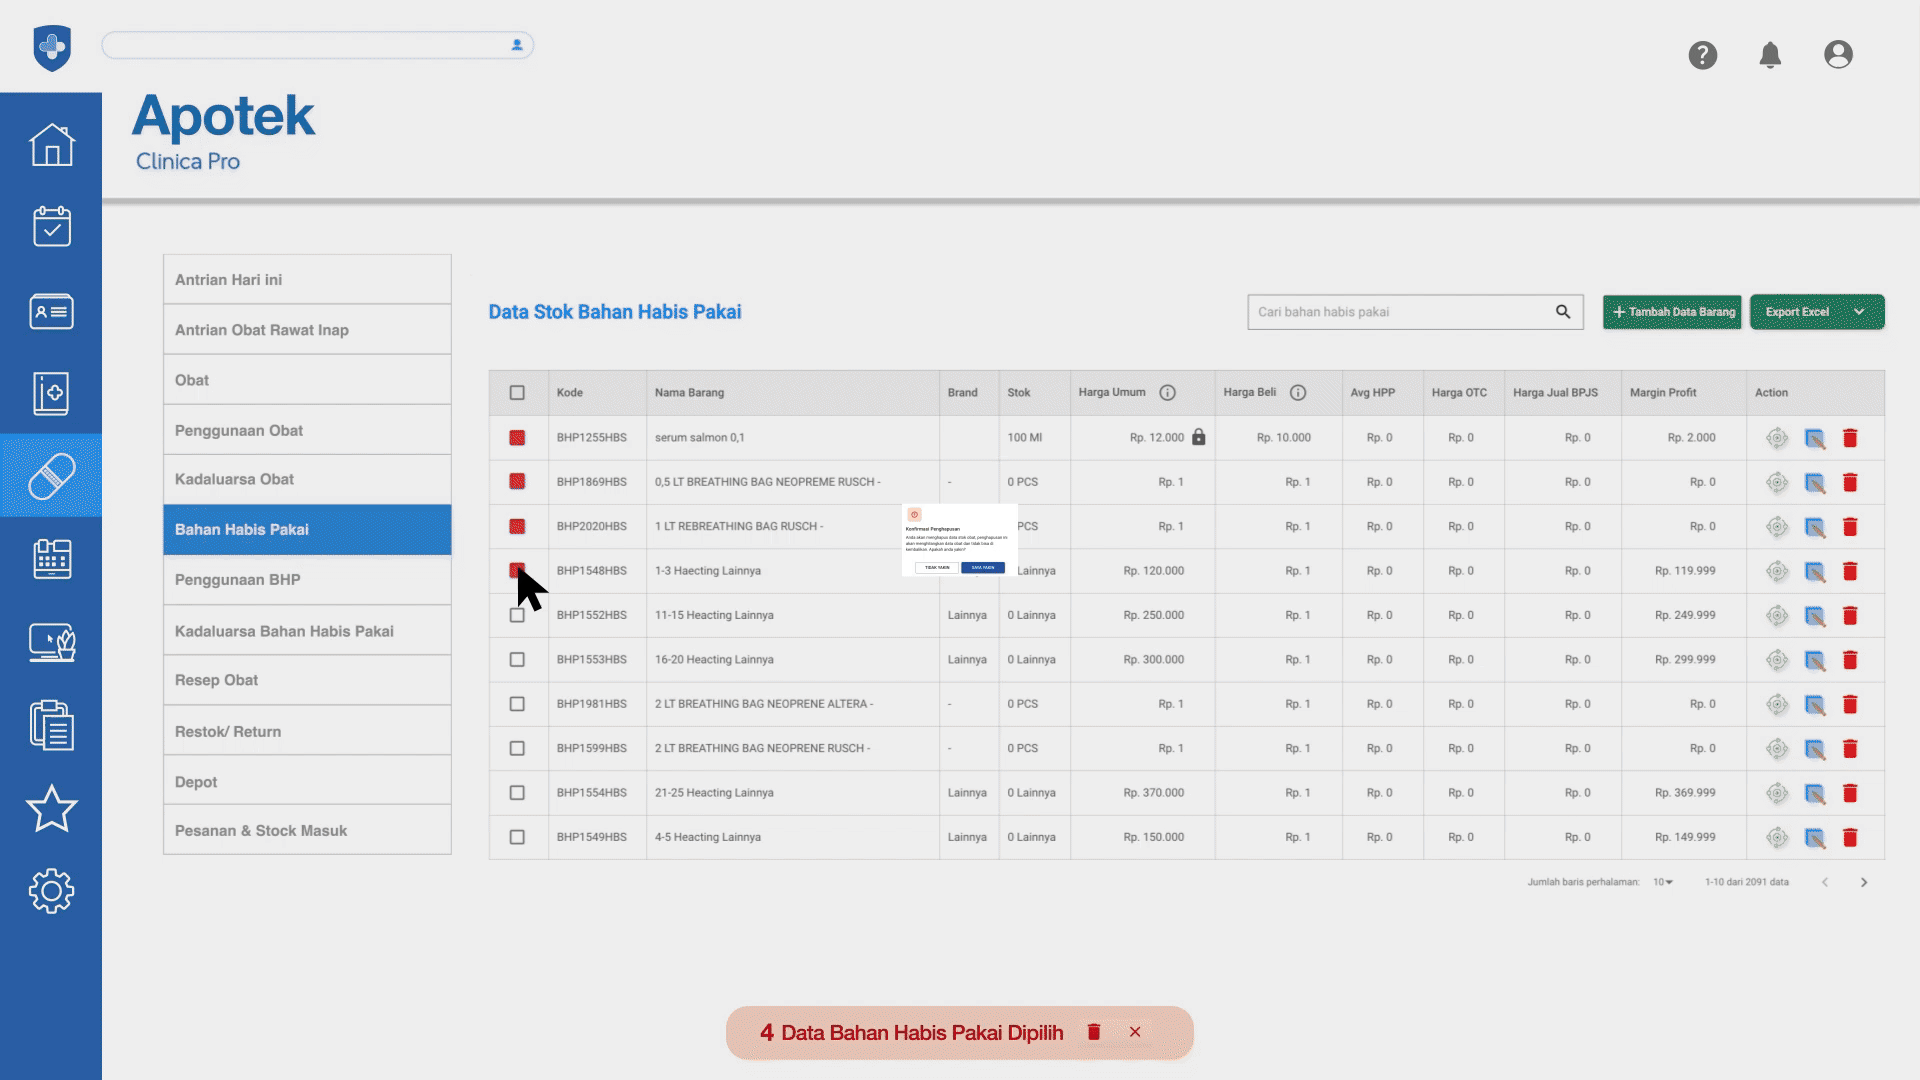This screenshot has height=1080, width=1920.
Task: Check the box for BHP1552HBS row
Action: [517, 616]
